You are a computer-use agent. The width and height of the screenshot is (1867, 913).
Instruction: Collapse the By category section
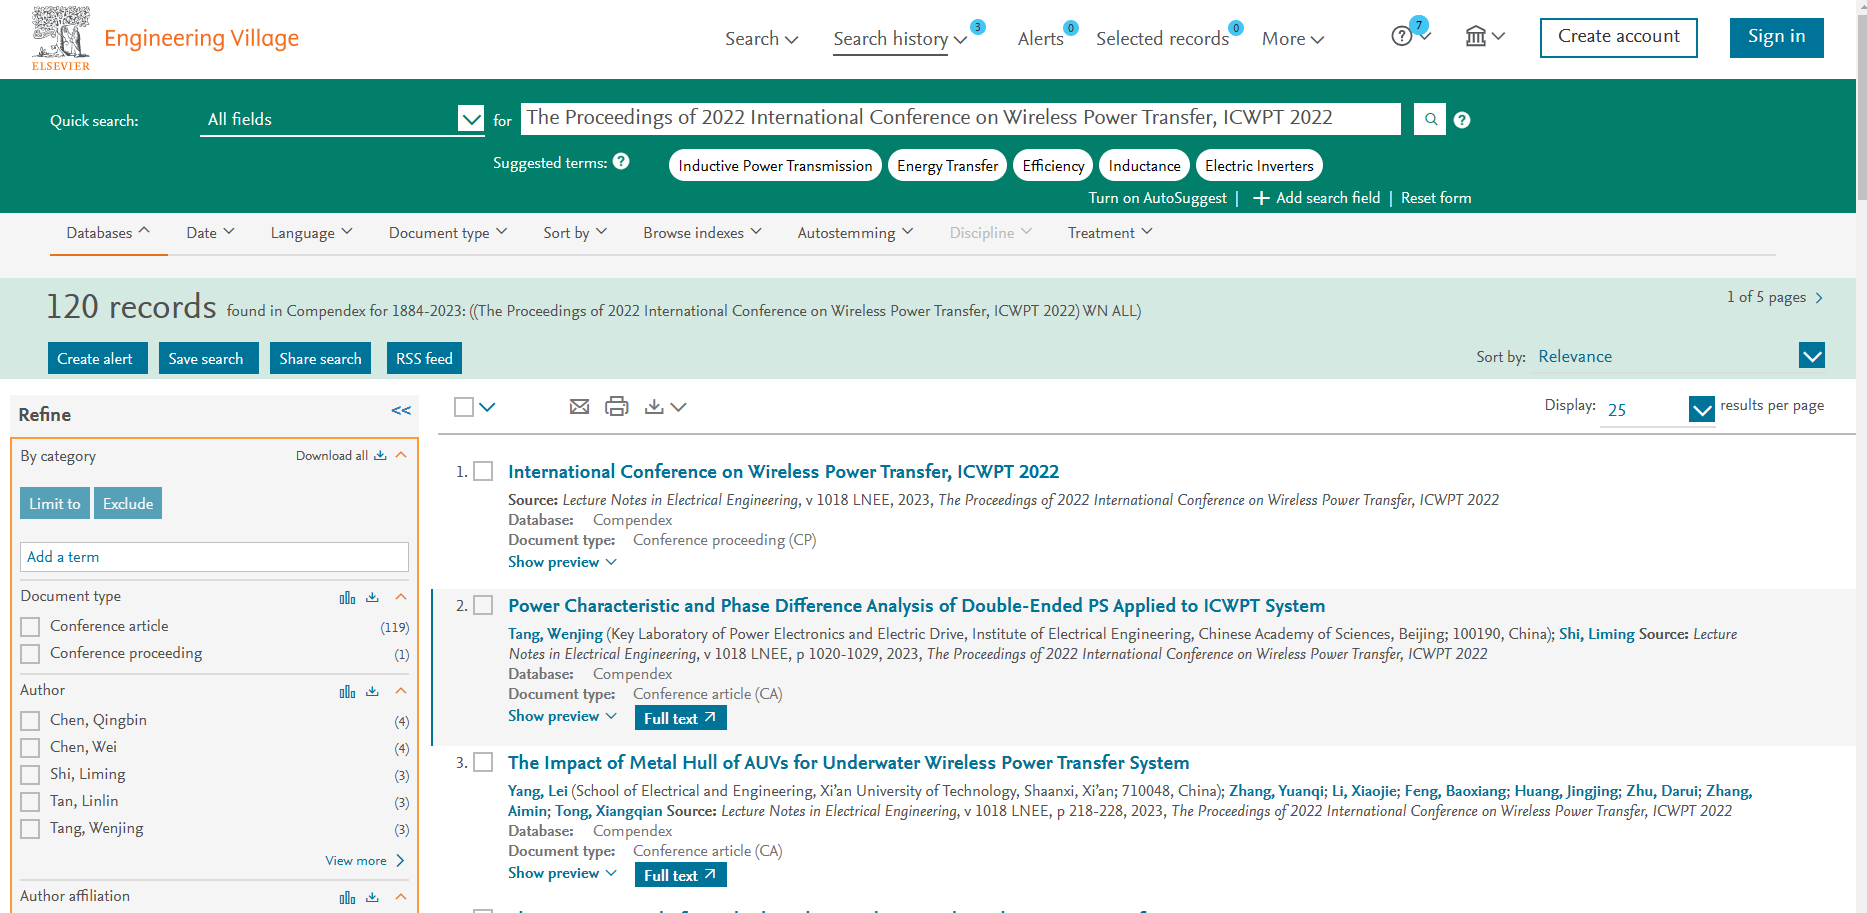[401, 455]
